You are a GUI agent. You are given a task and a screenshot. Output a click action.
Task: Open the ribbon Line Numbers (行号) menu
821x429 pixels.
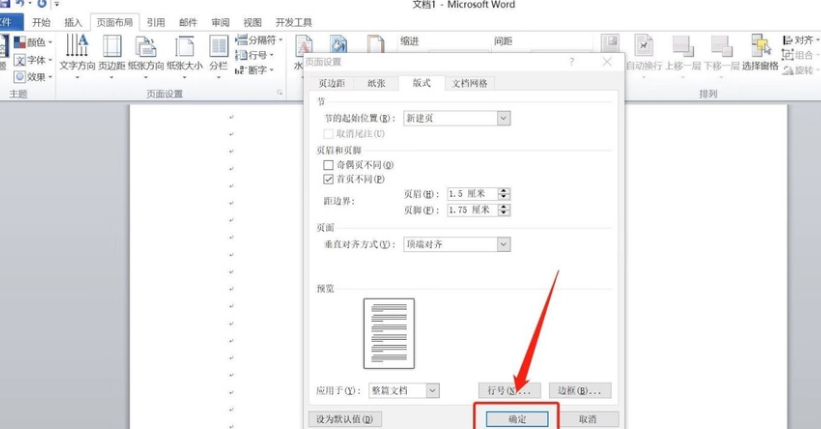click(x=254, y=54)
